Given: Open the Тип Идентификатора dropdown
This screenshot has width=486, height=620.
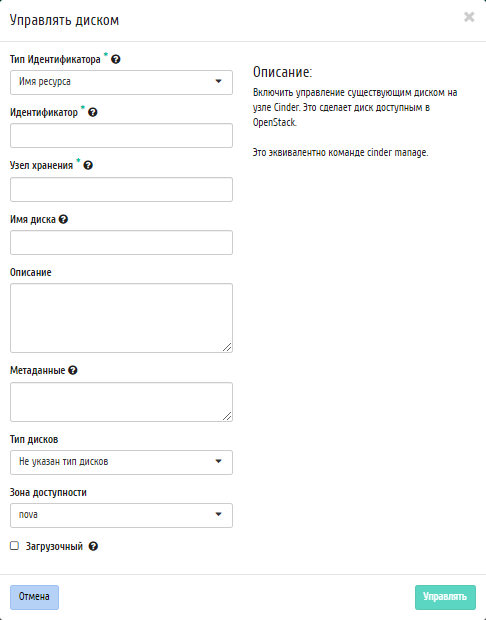Looking at the screenshot, I should coord(121,82).
